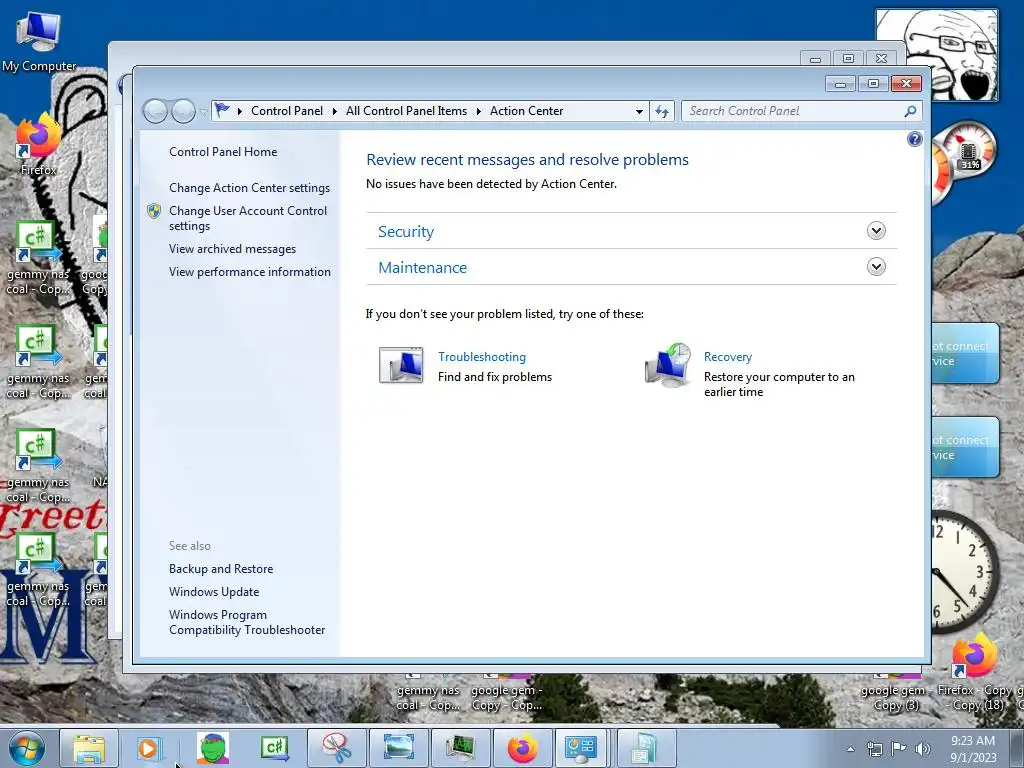The width and height of the screenshot is (1024, 768).
Task: Open Change User Account Control settings
Action: pyautogui.click(x=248, y=218)
